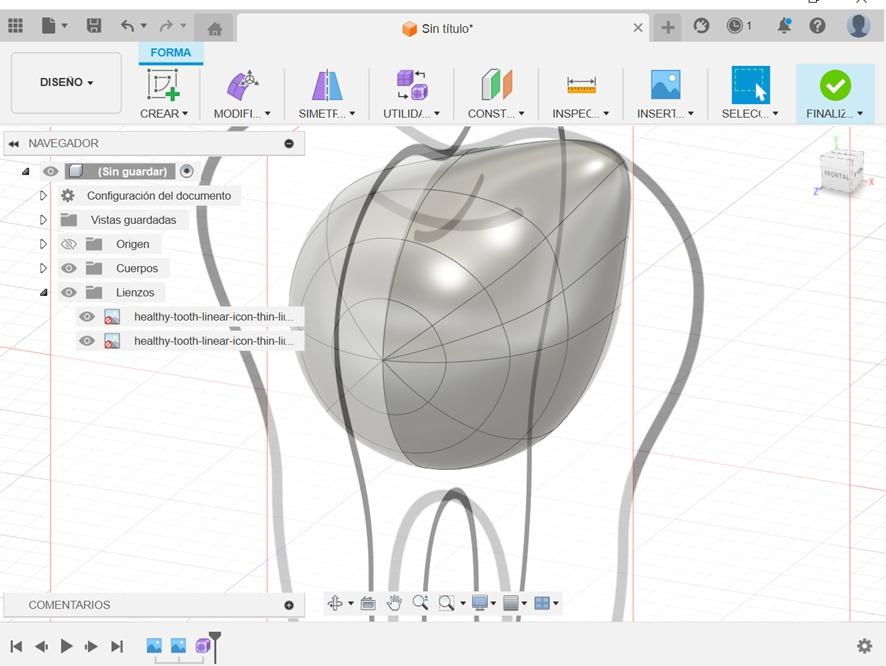Expand the Vistas guardadas node
Image resolution: width=886 pixels, height=666 pixels.
(44, 220)
